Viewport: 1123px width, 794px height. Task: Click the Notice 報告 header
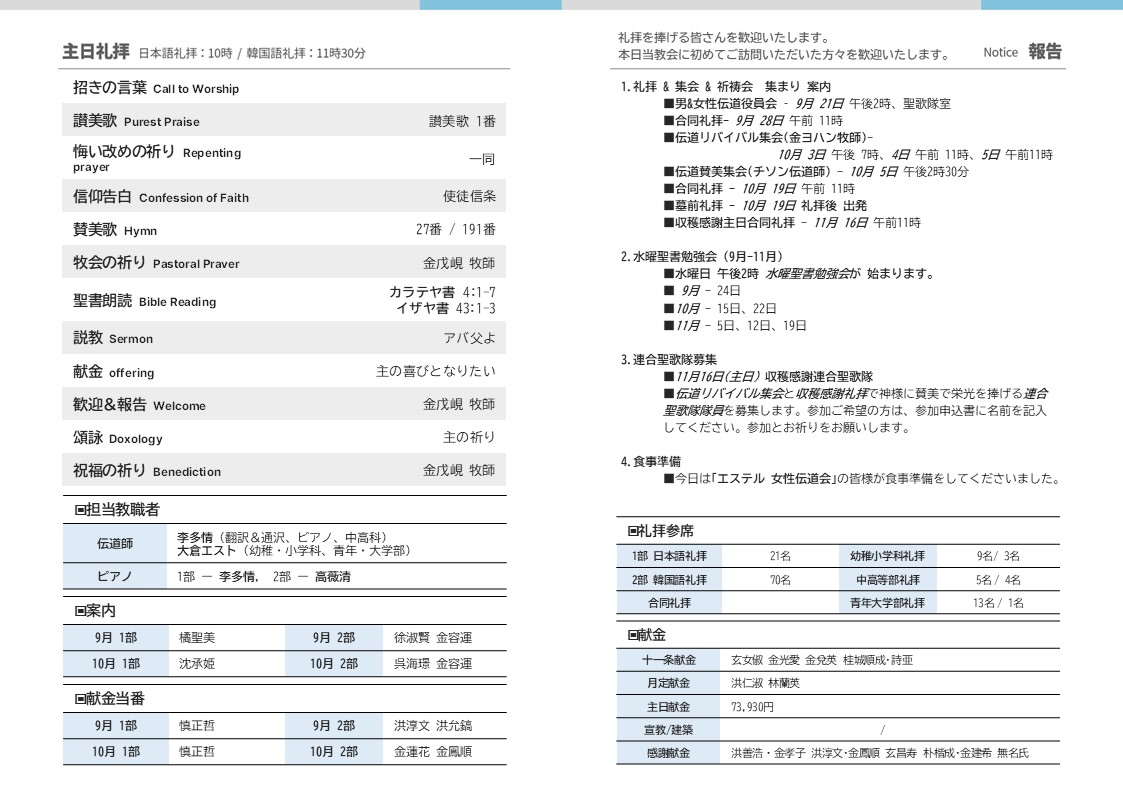(1022, 52)
